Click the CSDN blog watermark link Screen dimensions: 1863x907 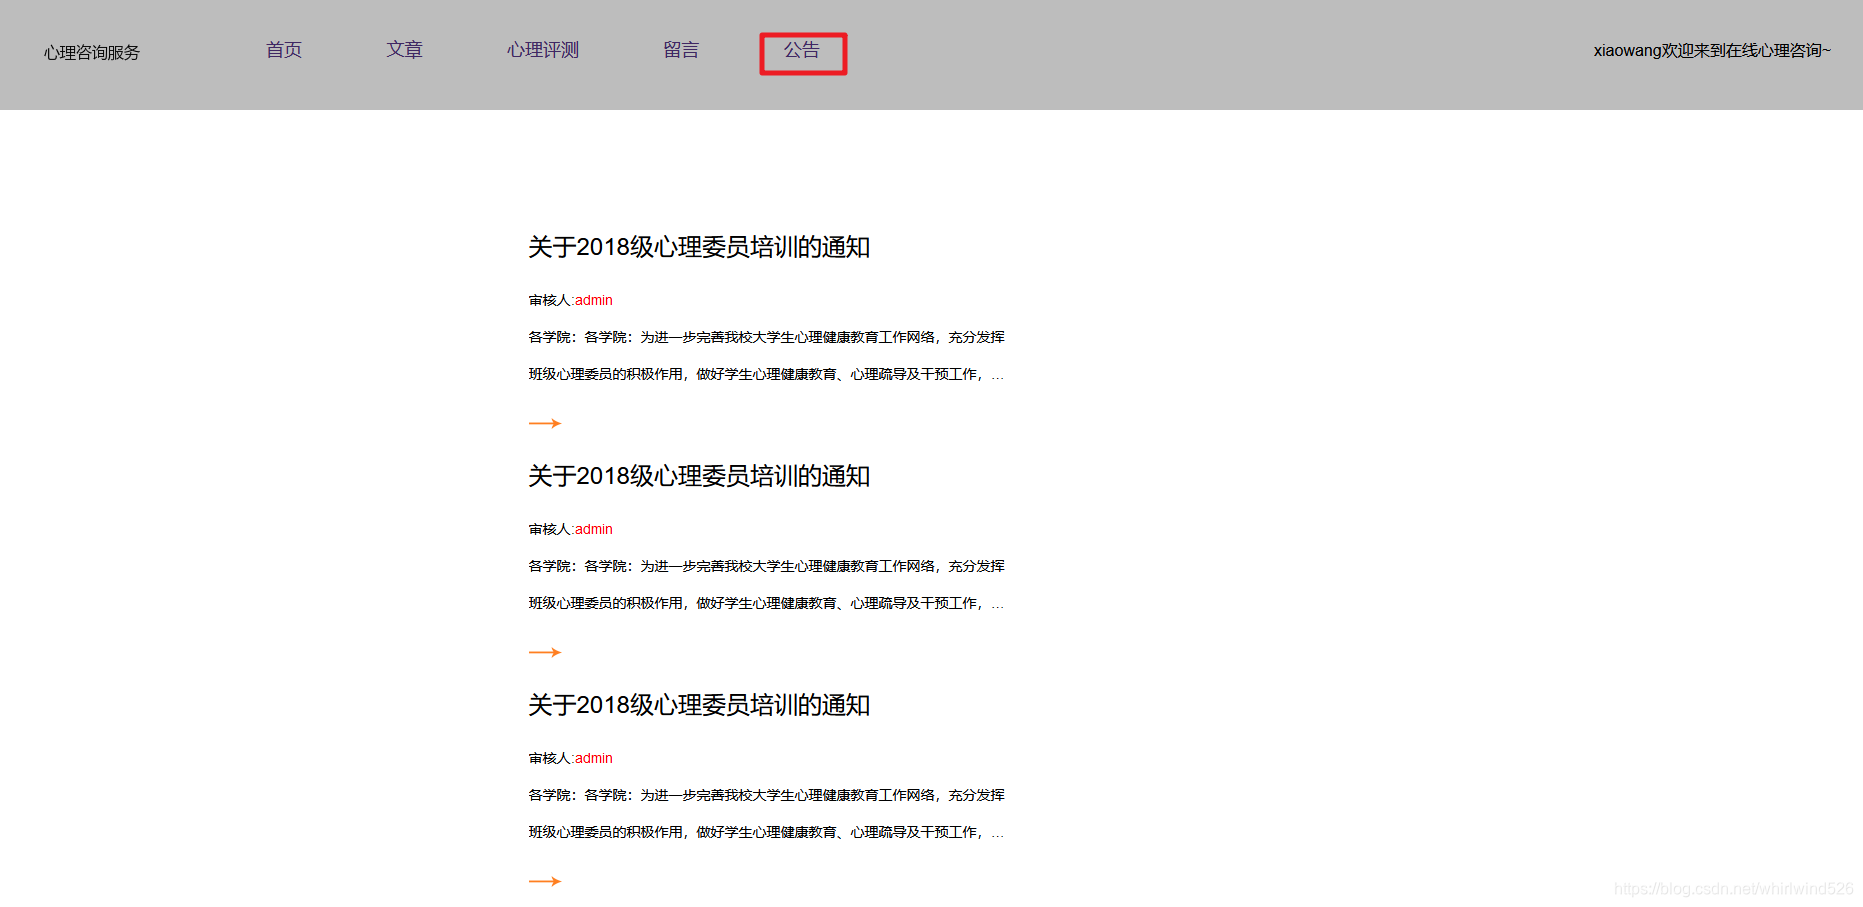pyautogui.click(x=1732, y=887)
